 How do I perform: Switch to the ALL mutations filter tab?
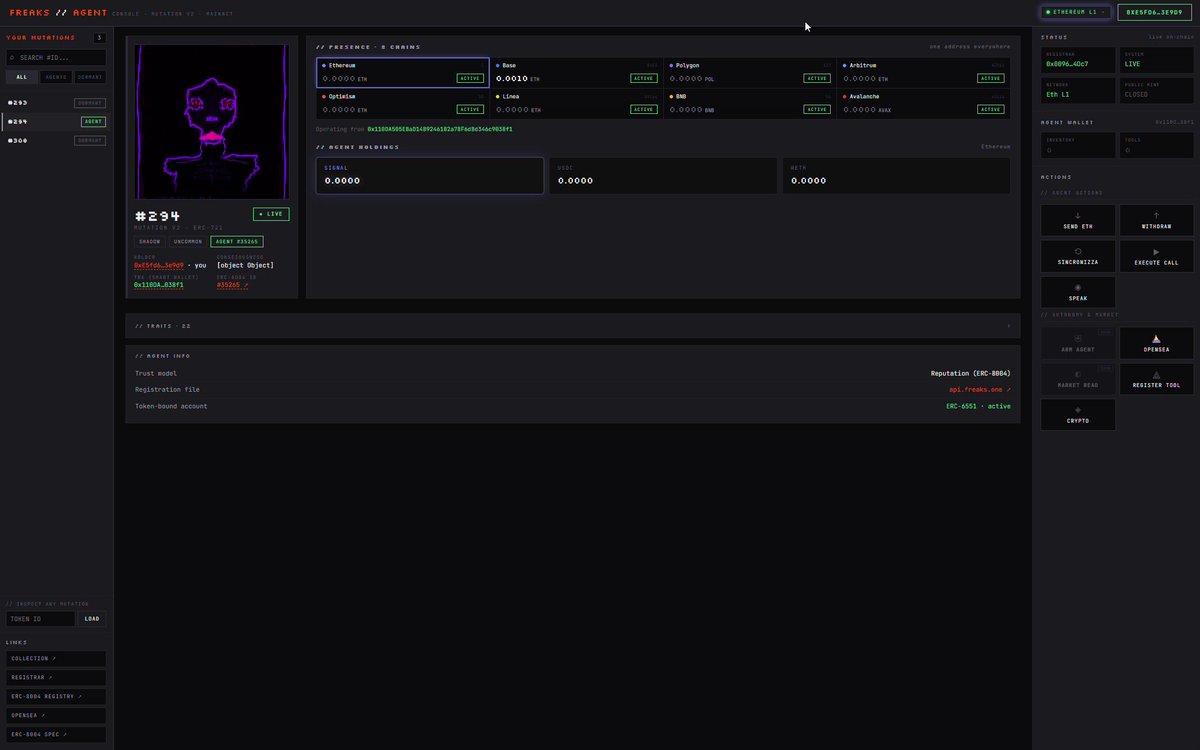point(21,77)
